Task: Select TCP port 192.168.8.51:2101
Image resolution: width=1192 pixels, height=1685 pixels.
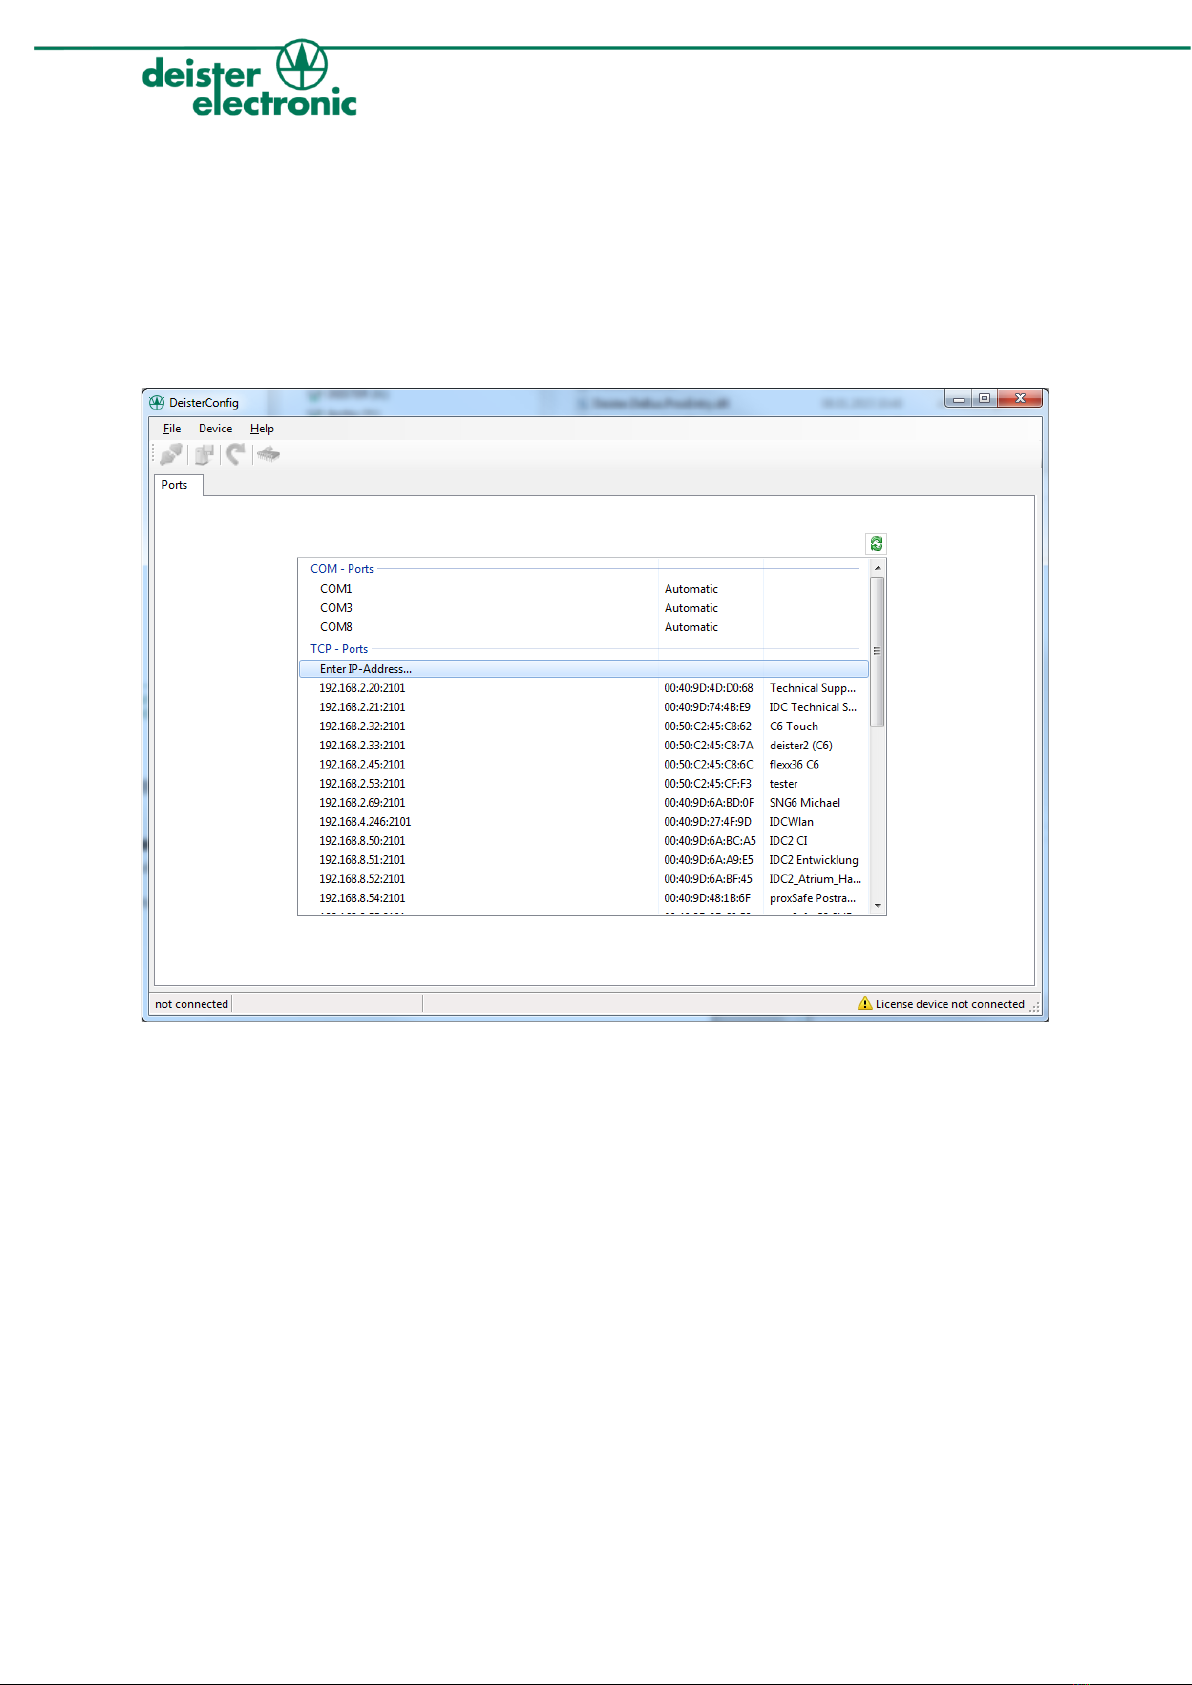Action: (362, 860)
